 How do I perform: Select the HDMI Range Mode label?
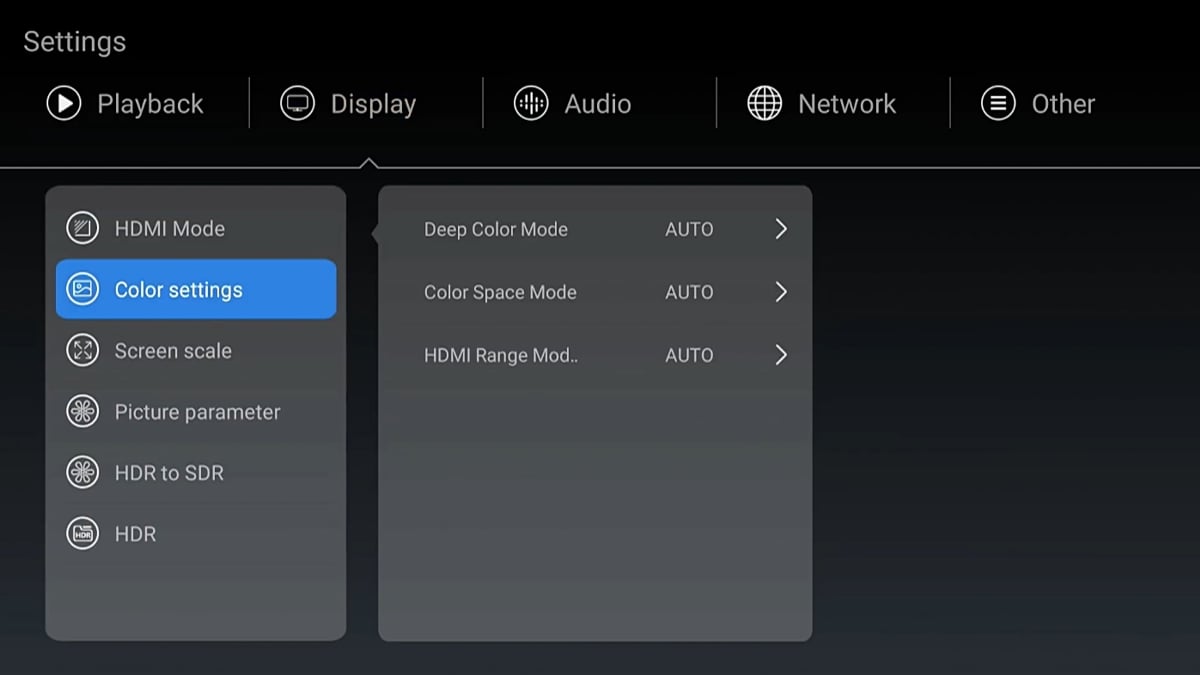pyautogui.click(x=501, y=355)
